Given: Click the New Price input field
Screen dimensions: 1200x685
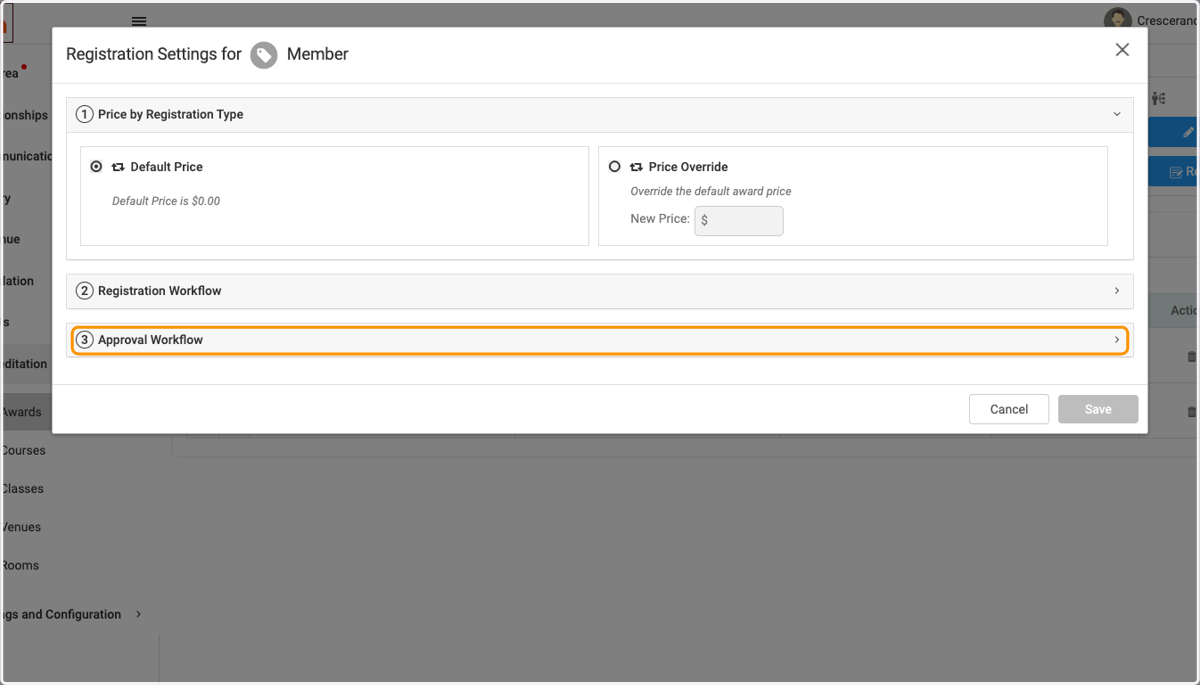Looking at the screenshot, I should tap(739, 220).
